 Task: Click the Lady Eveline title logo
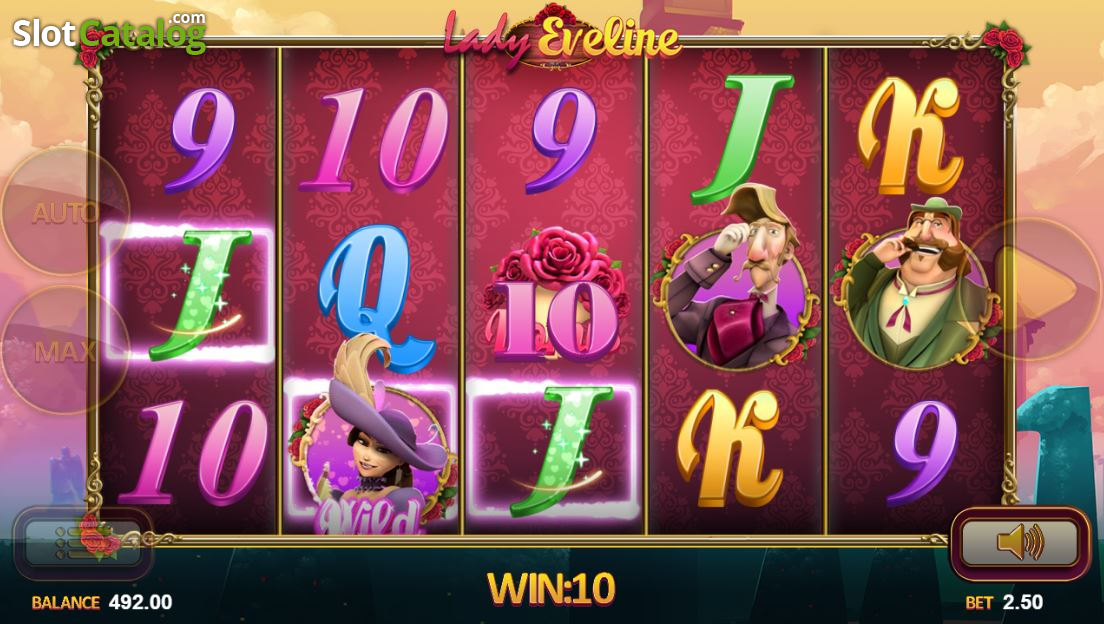560,37
